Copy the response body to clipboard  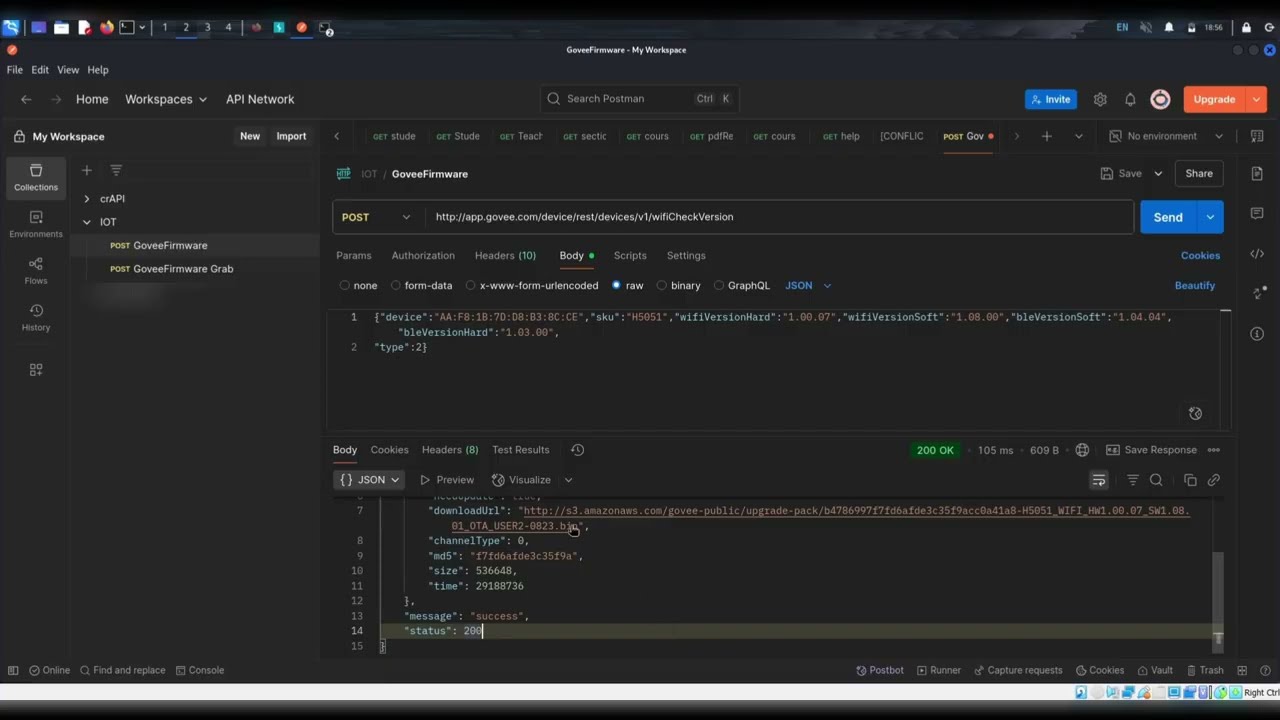coord(1190,480)
